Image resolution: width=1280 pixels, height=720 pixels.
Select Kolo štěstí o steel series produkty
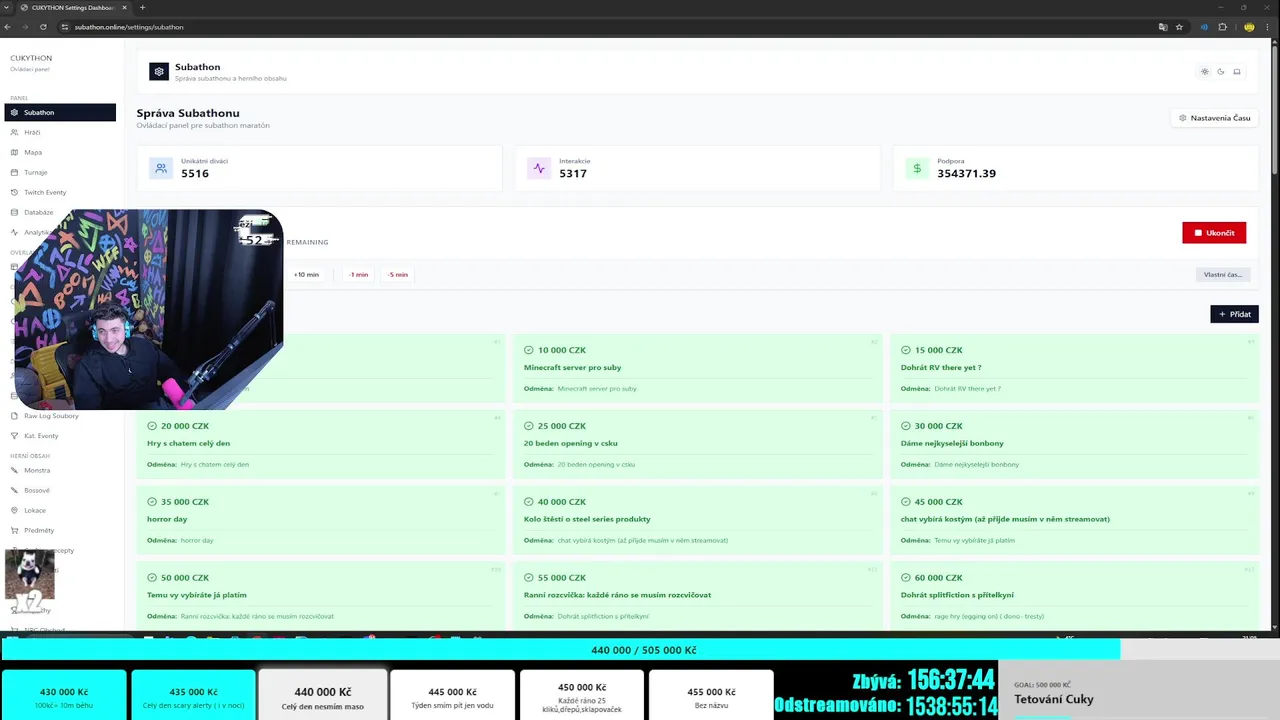587,519
